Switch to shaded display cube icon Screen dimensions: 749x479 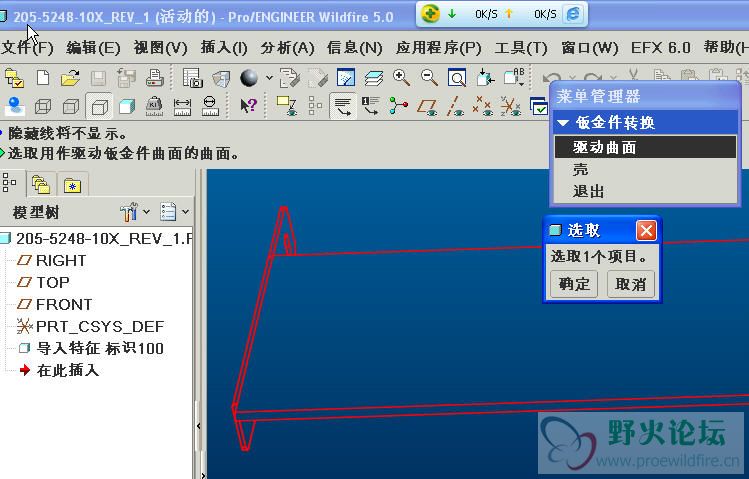[x=127, y=106]
